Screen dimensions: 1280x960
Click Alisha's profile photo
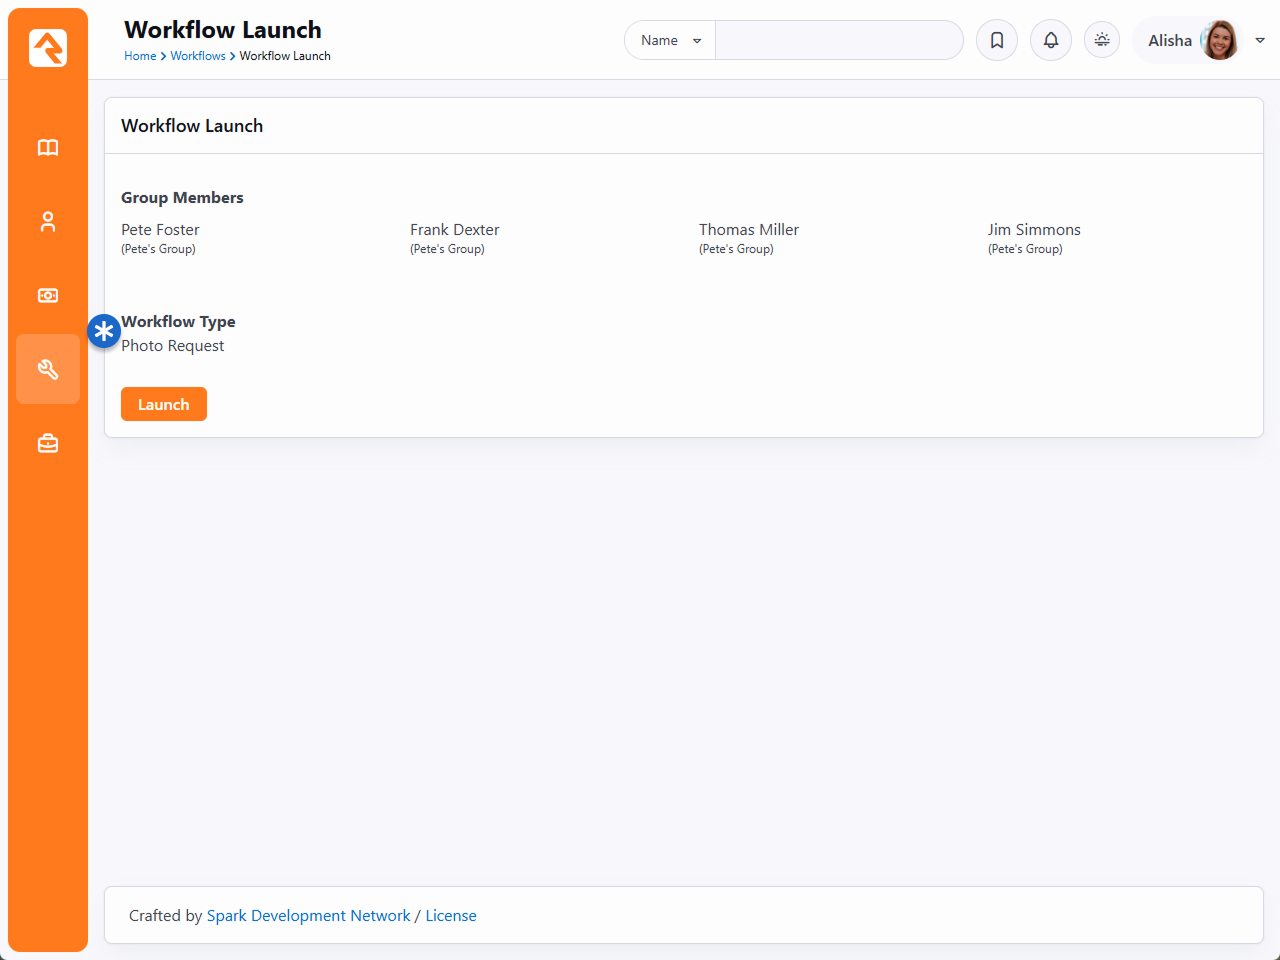tap(1219, 40)
